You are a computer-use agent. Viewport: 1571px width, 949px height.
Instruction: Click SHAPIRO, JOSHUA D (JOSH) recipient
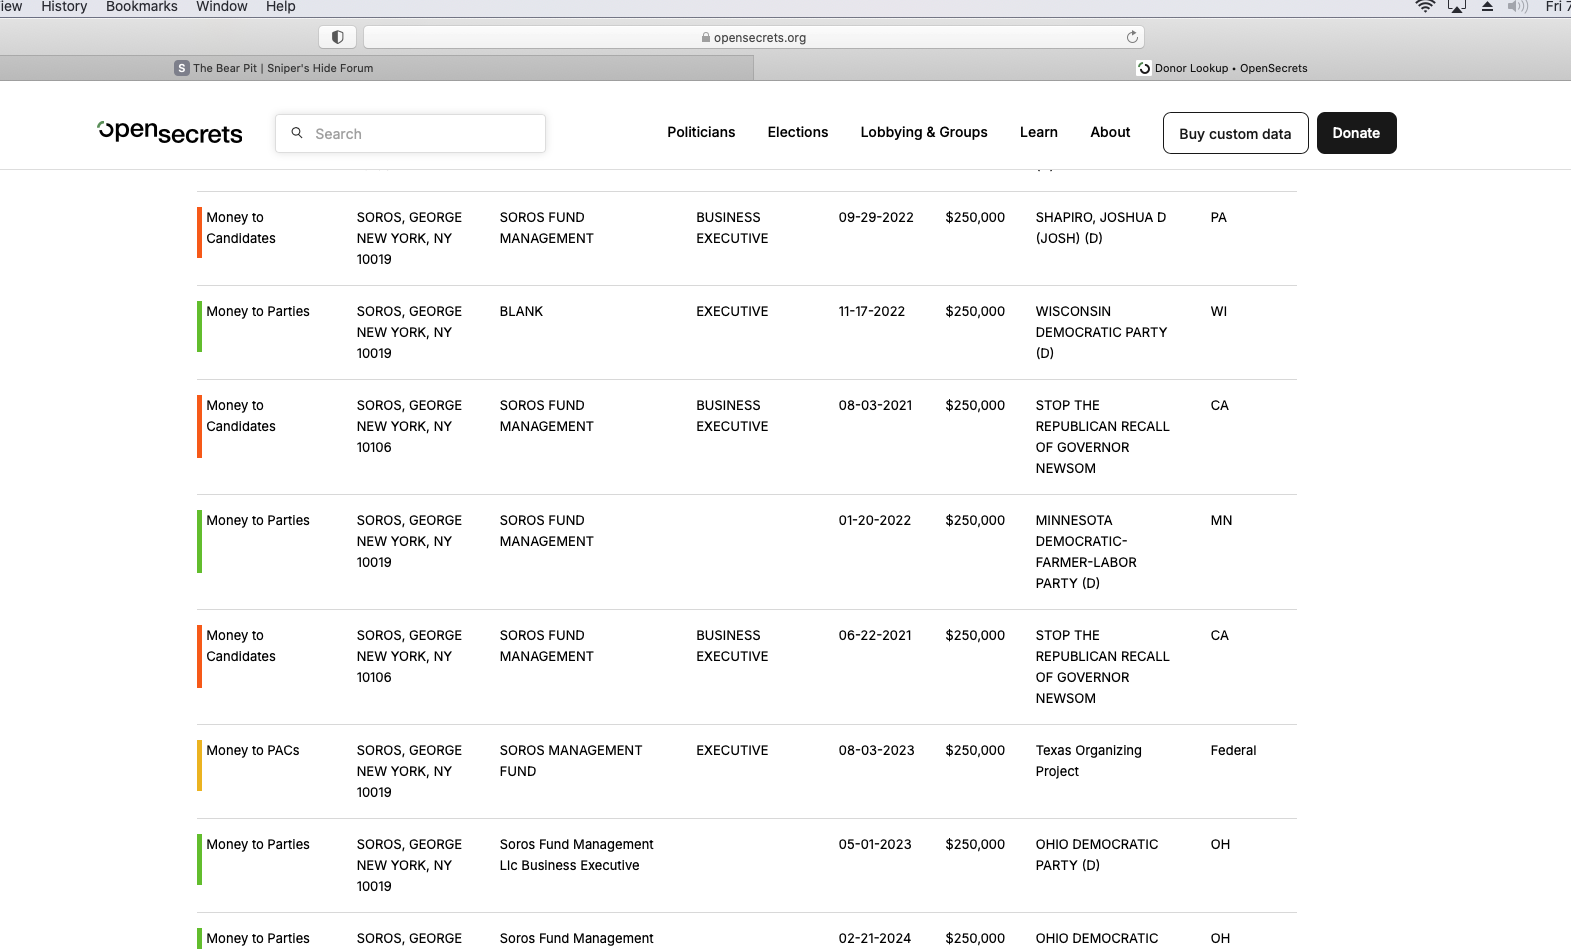click(1101, 228)
